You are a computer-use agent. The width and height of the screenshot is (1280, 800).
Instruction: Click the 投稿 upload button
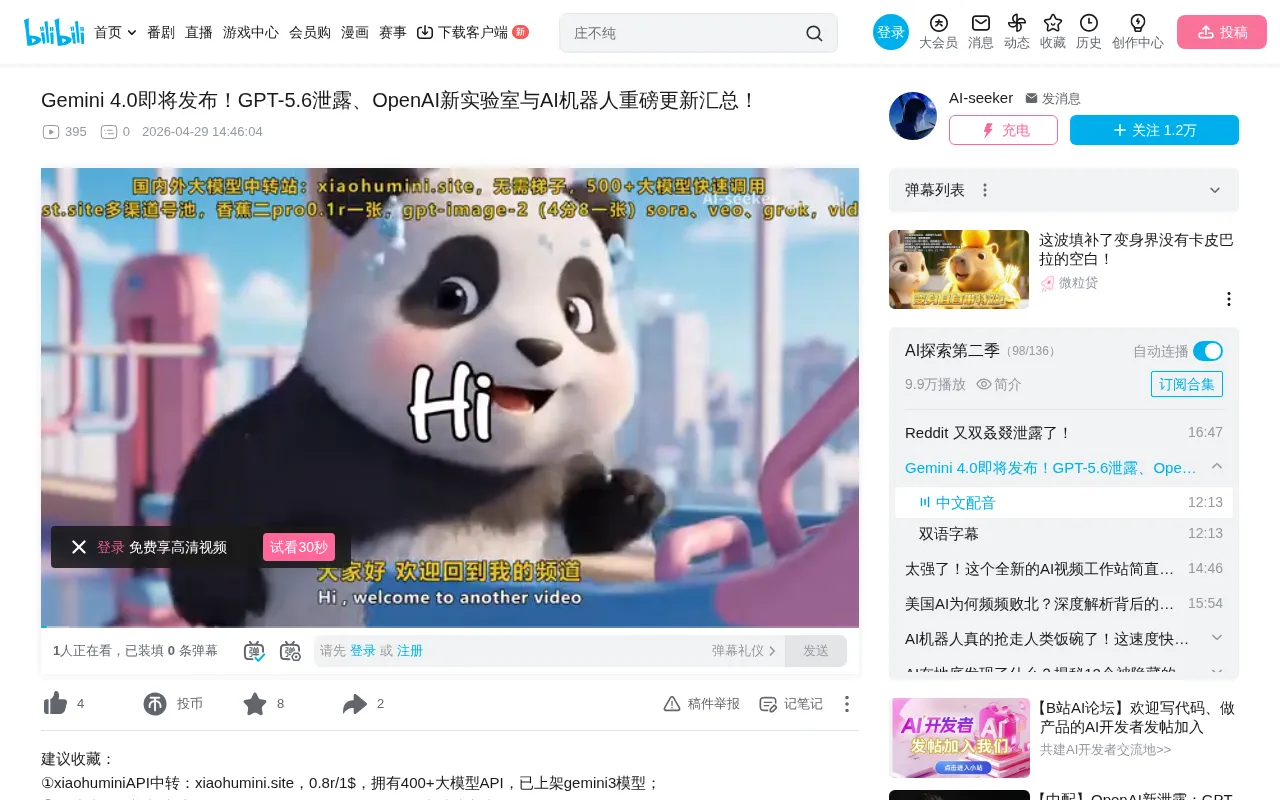[x=1222, y=32]
